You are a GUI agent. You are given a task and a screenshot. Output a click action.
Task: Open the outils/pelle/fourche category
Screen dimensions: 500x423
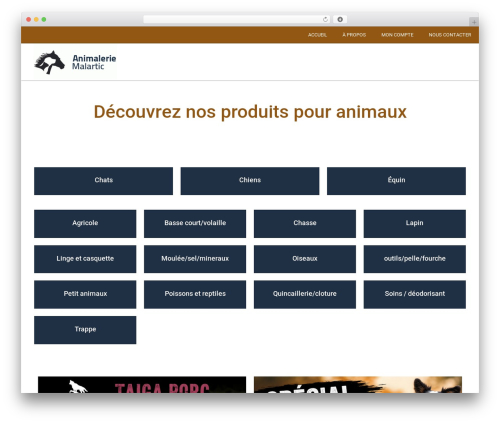tap(415, 259)
